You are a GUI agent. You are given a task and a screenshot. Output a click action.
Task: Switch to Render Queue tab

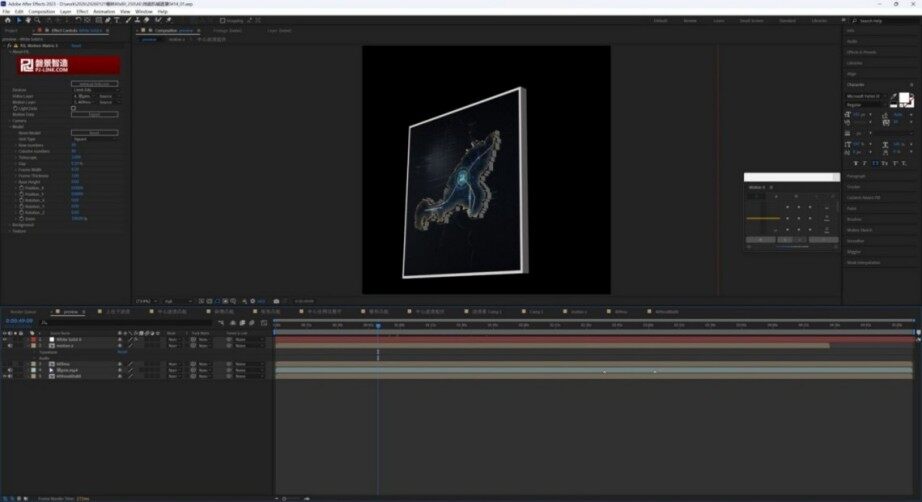[x=23, y=312]
